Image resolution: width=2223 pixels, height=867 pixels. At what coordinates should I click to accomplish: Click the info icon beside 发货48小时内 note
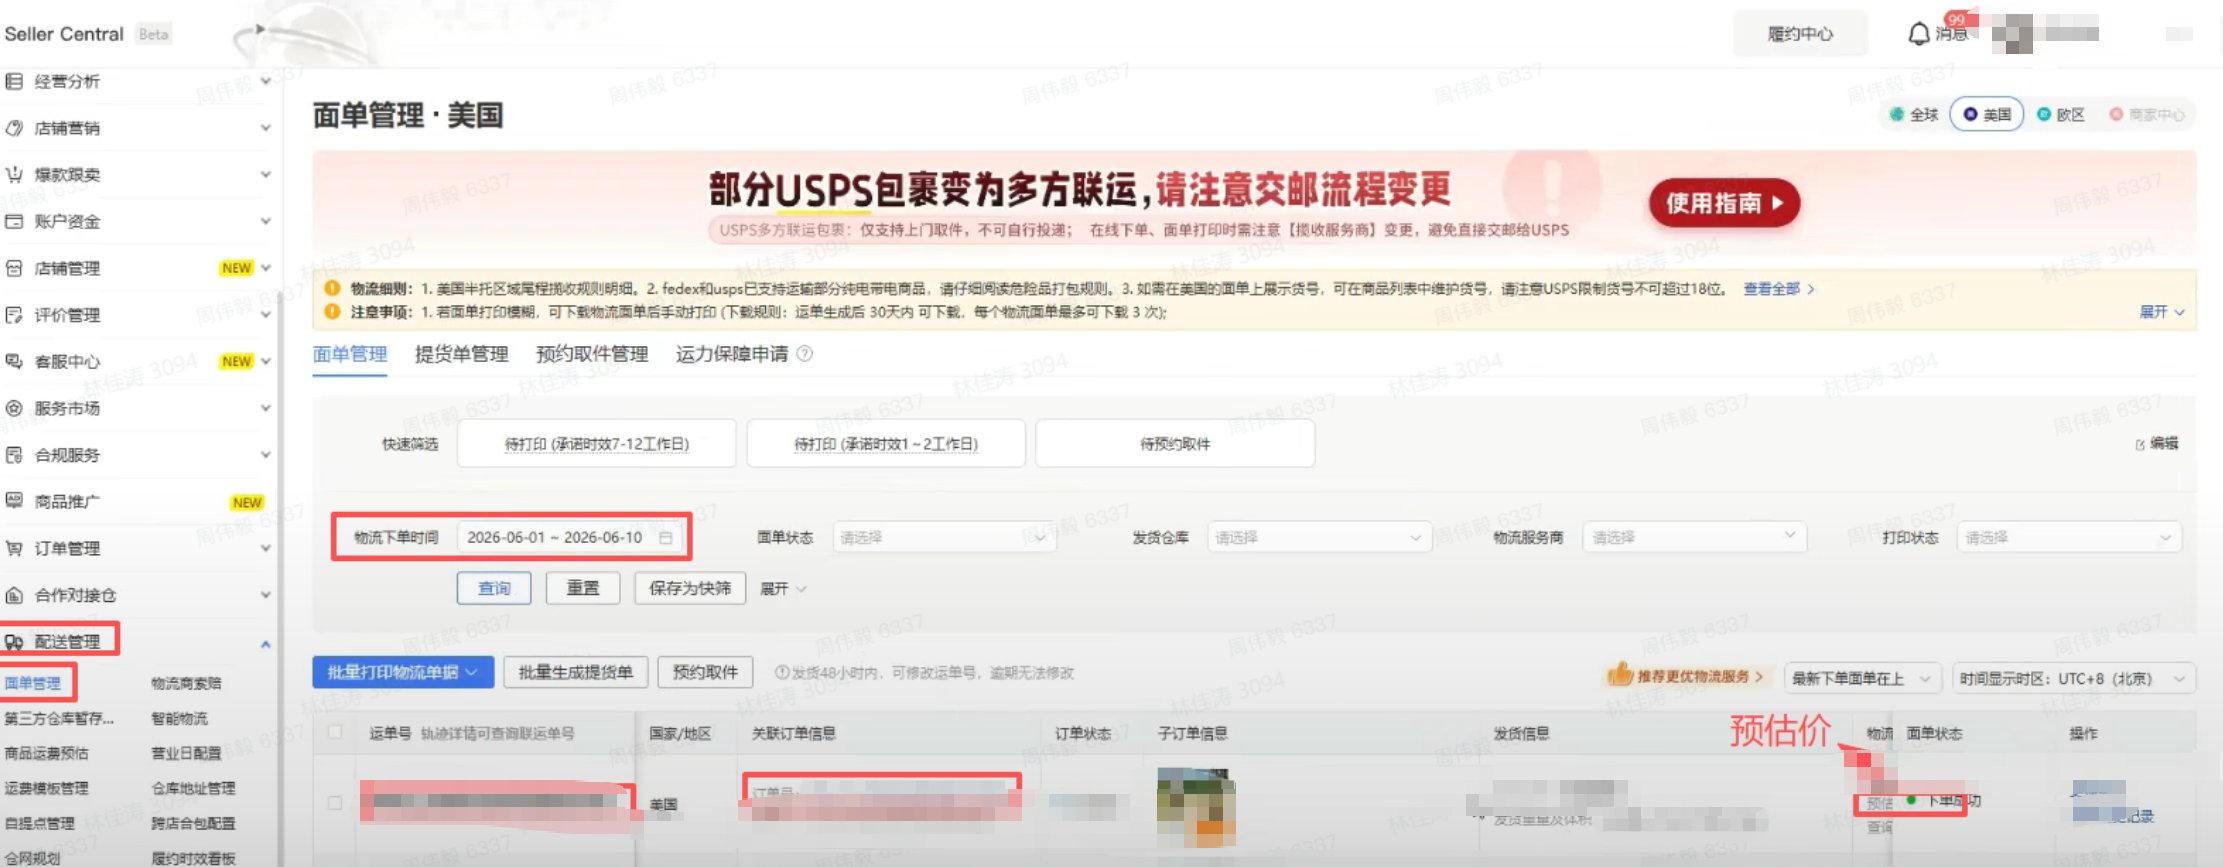click(x=782, y=673)
